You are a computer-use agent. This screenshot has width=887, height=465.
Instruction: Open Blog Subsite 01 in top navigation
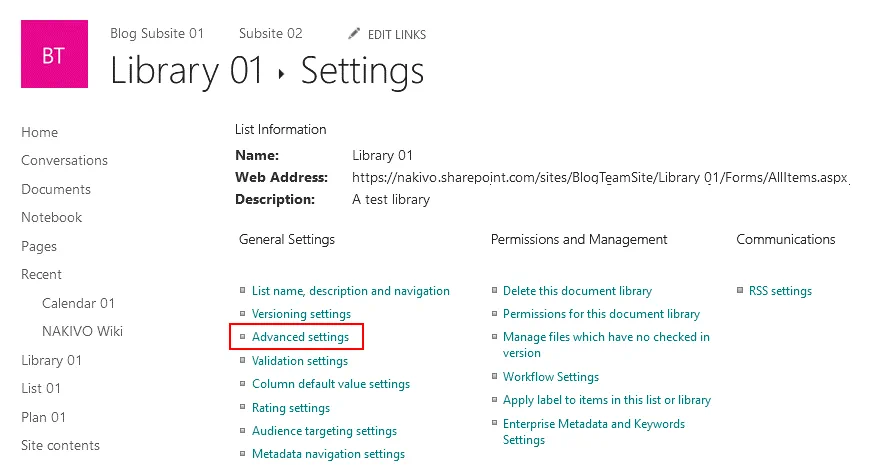pos(157,34)
